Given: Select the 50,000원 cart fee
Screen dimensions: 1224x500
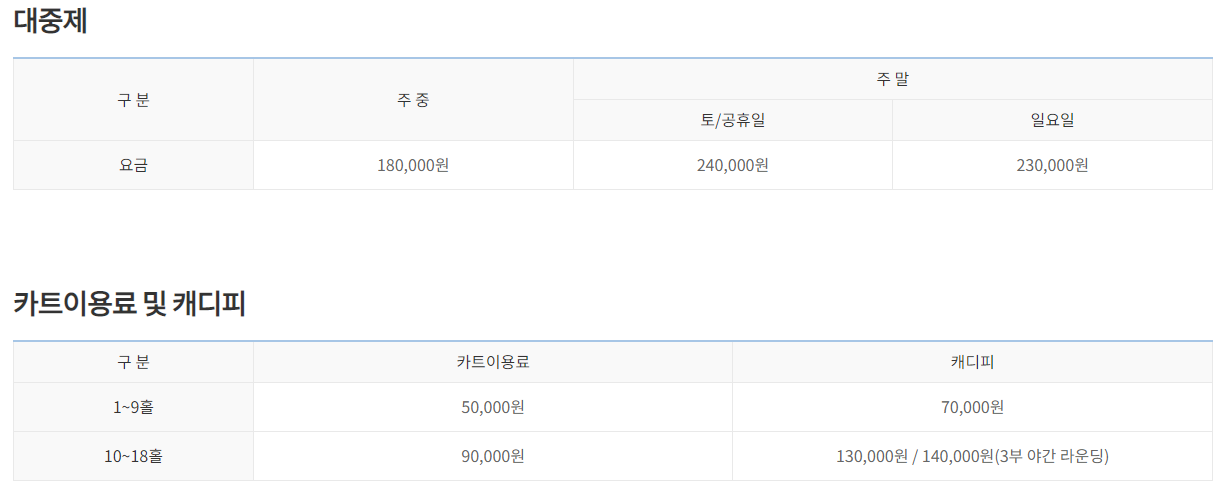Looking at the screenshot, I should [x=493, y=407].
